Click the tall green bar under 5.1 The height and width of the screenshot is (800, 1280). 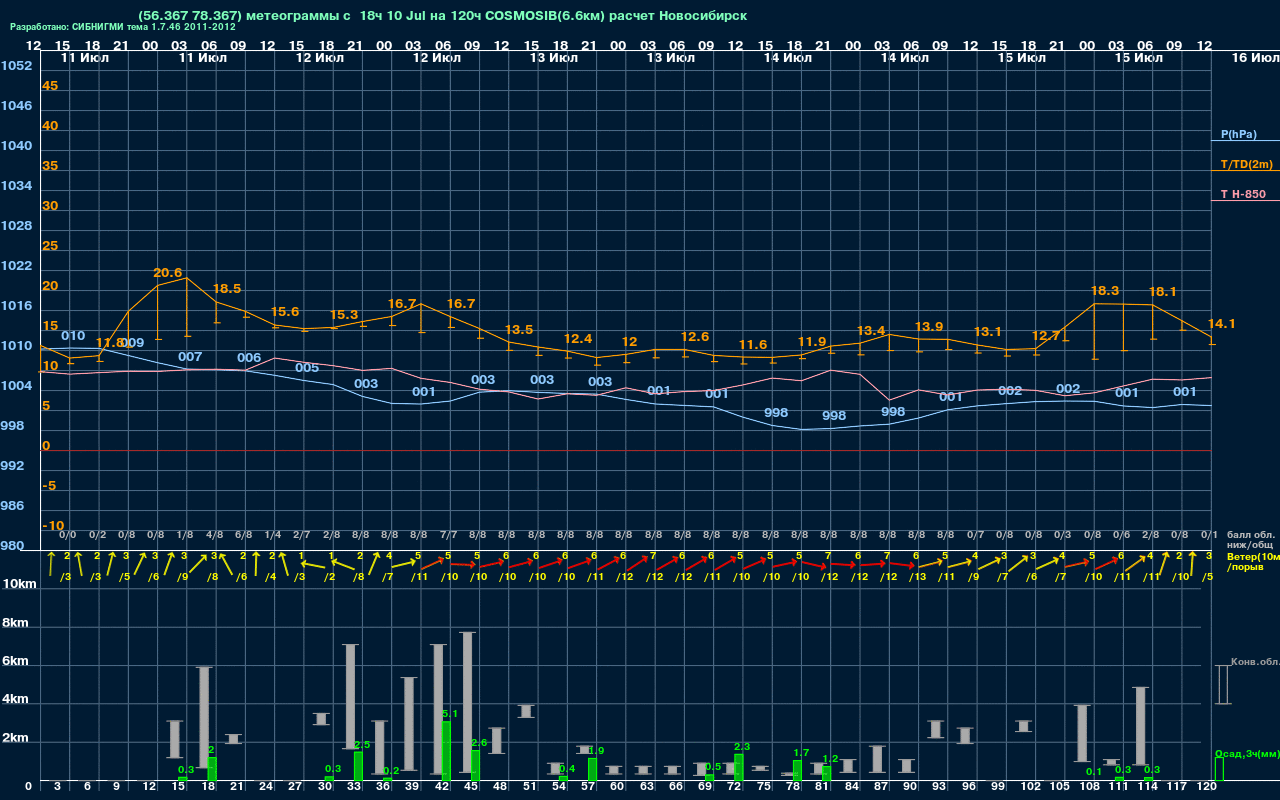click(x=446, y=750)
